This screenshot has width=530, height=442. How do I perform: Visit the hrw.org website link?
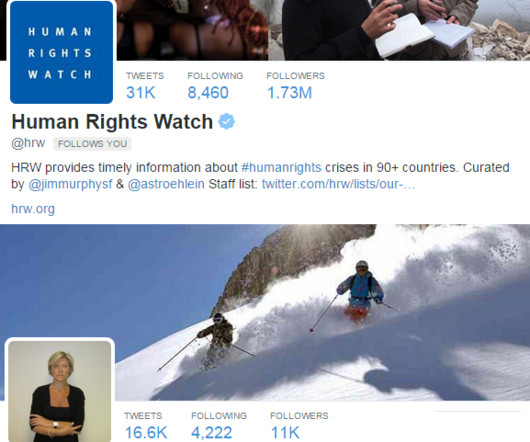[33, 209]
